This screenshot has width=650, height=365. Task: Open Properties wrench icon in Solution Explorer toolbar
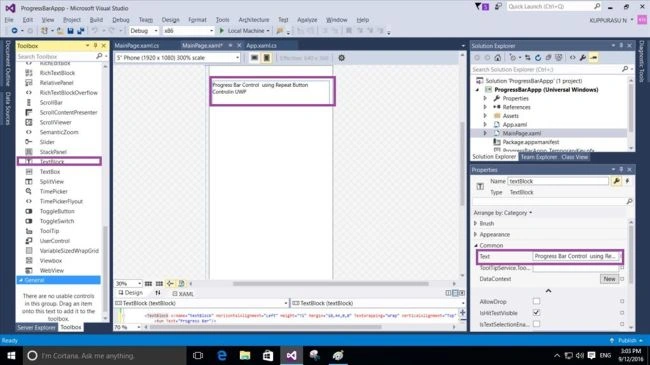583,58
